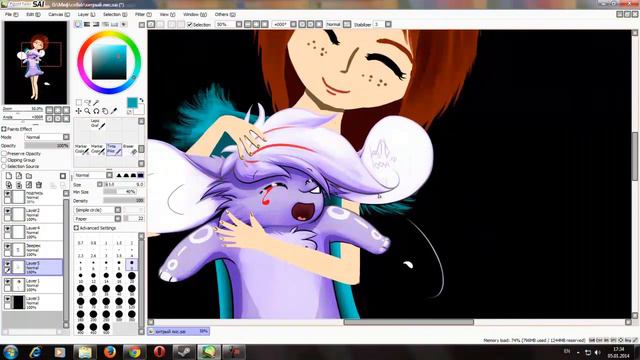Open Opera from the taskbar
The height and width of the screenshot is (360, 640).
(x=160, y=351)
